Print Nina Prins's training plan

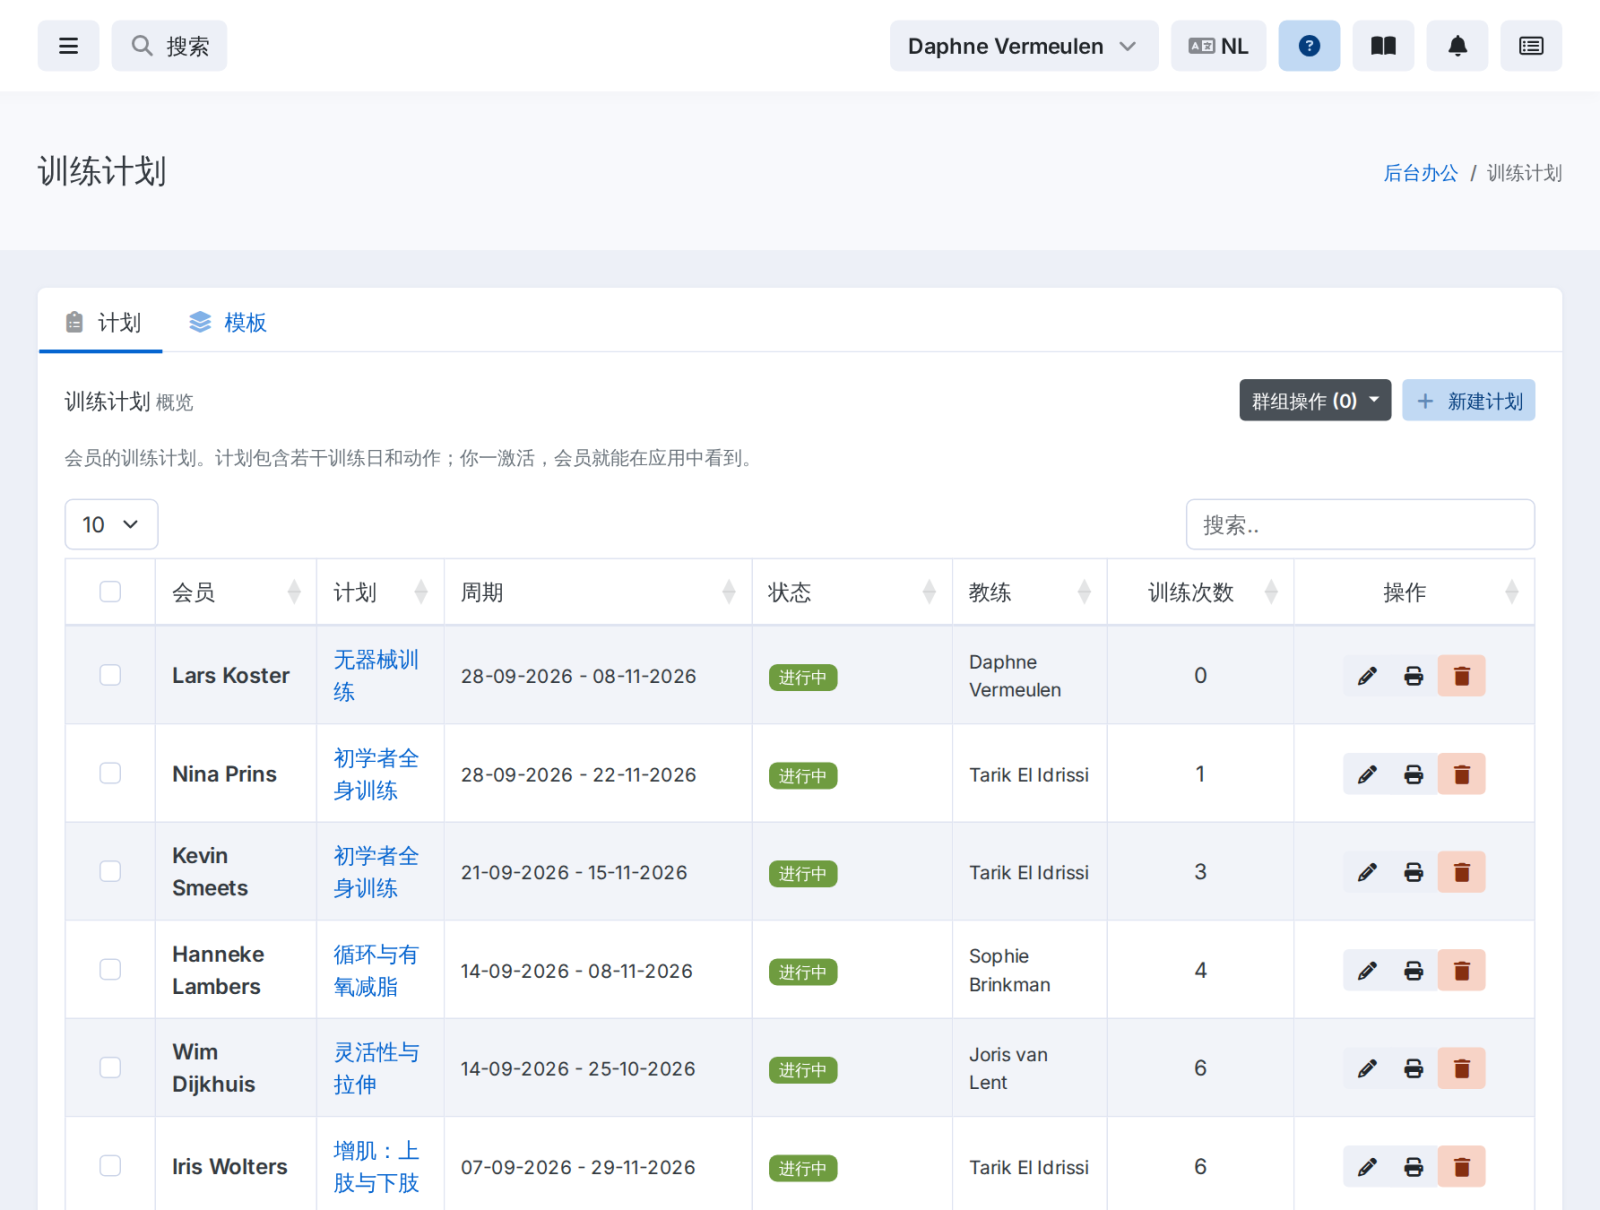pos(1413,774)
